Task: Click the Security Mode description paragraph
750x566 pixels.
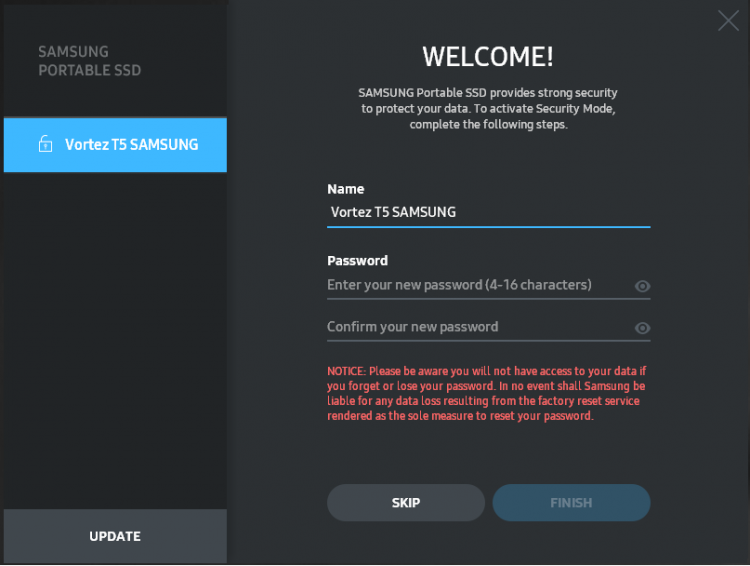Action: [488, 109]
